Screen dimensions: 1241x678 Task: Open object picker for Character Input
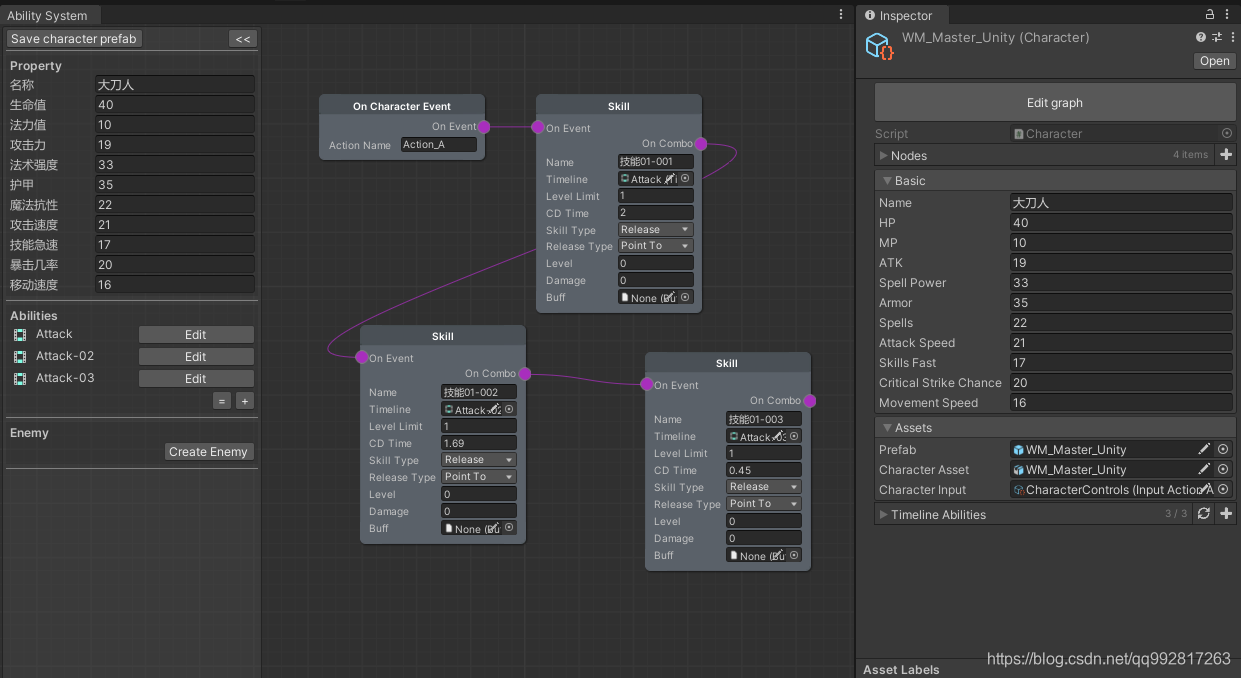(x=1223, y=490)
